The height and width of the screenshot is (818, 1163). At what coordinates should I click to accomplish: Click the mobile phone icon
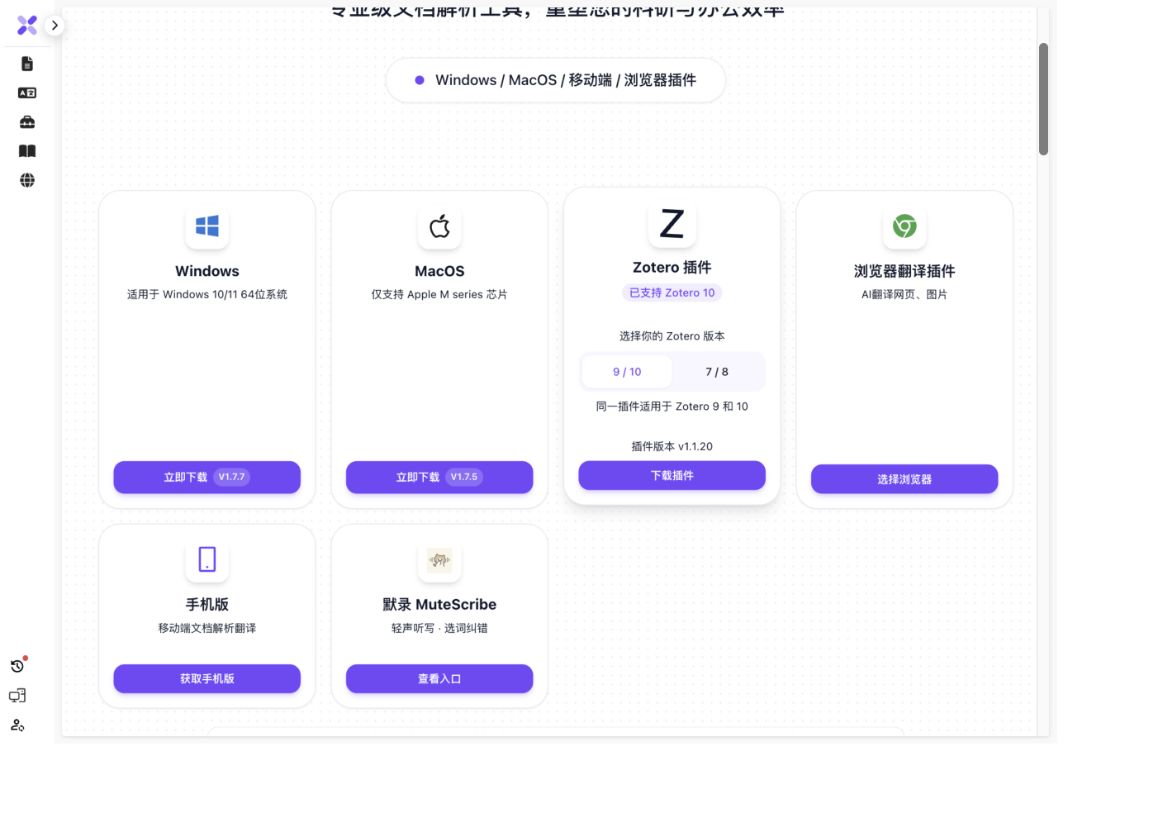[x=207, y=560]
